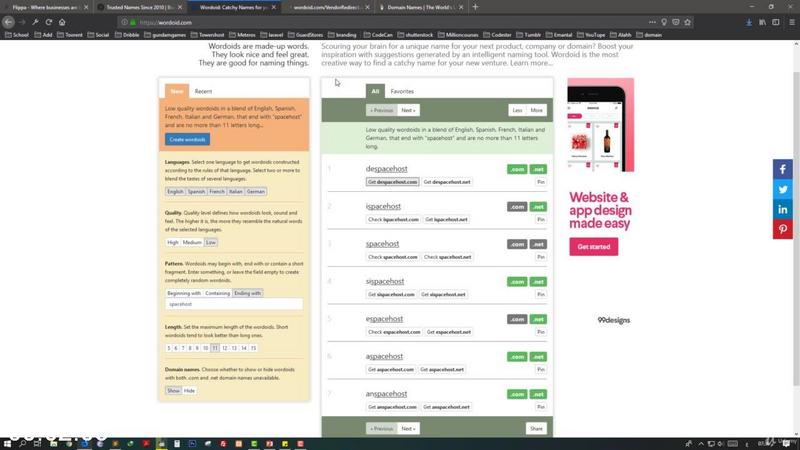Close the Flippa browser tab
This screenshot has width=800, height=450.
(x=86, y=8)
